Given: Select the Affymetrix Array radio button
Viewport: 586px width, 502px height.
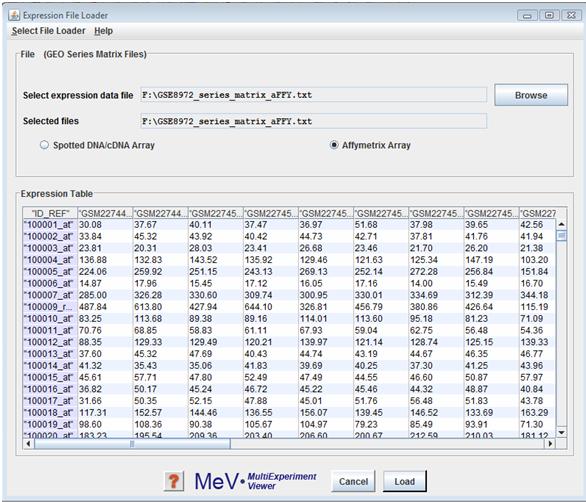Looking at the screenshot, I should point(334,145).
